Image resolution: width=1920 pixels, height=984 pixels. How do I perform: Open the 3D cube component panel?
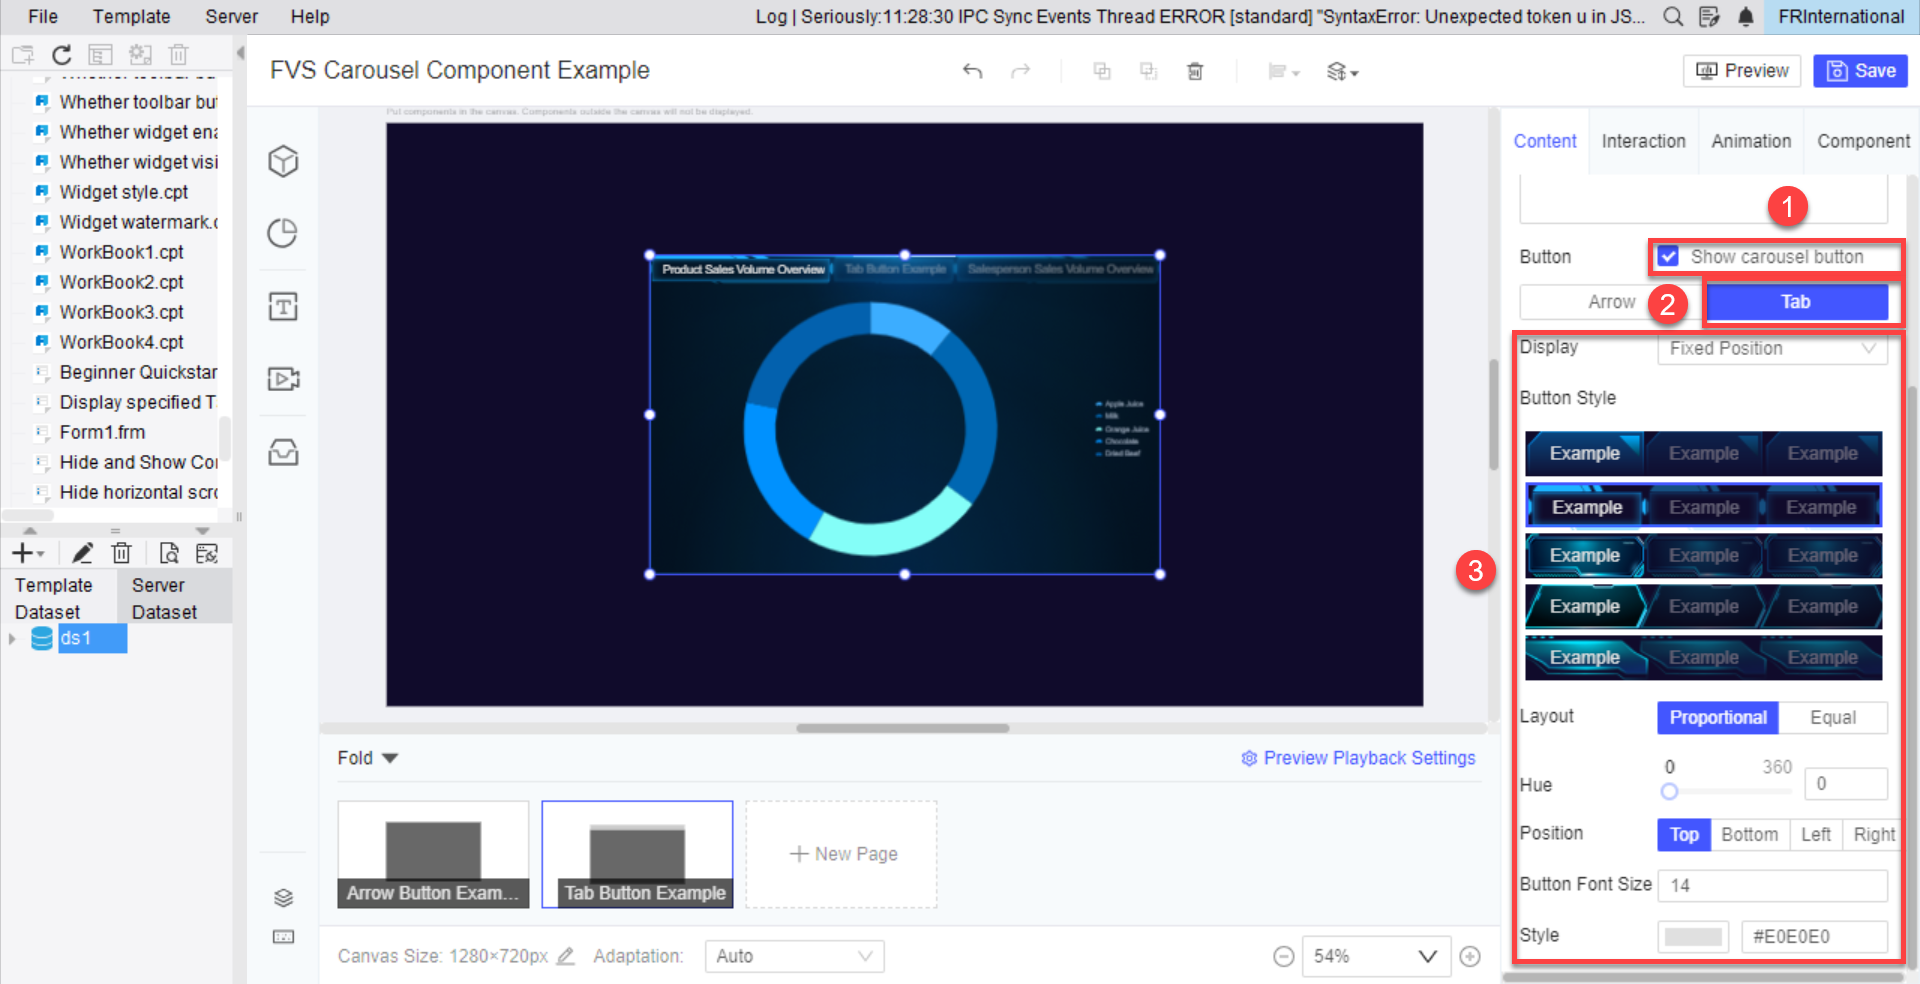pos(283,161)
